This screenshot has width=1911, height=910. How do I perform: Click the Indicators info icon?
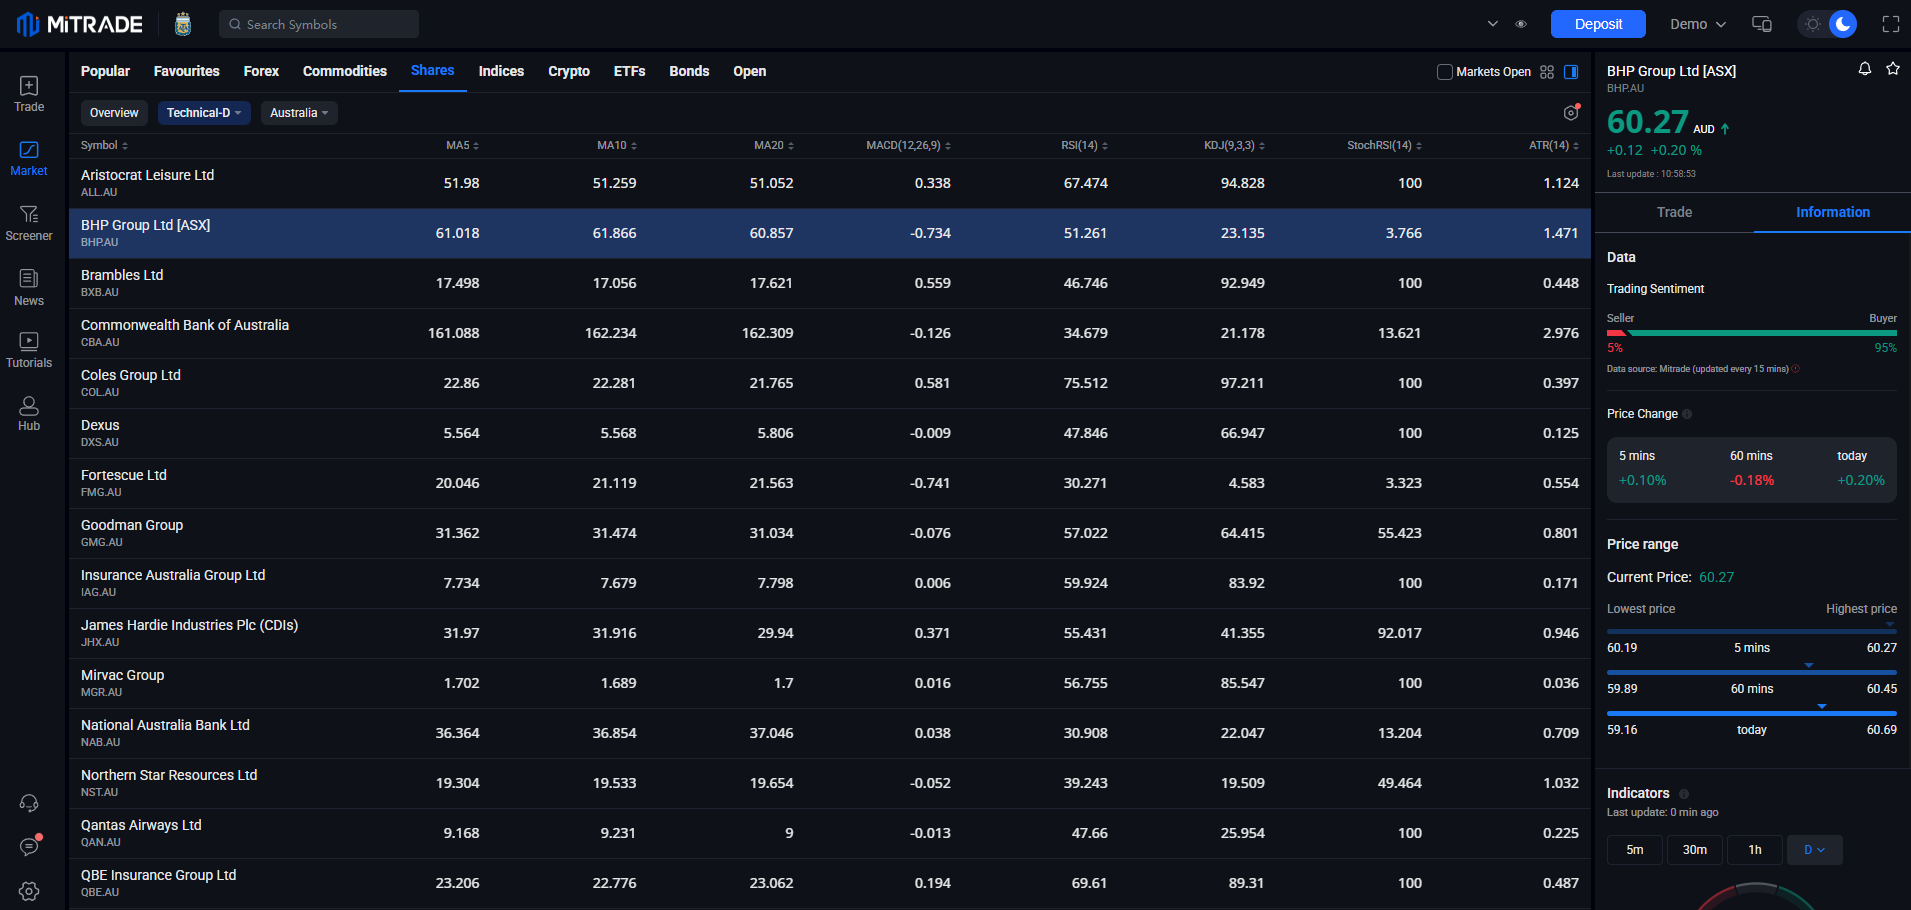(x=1684, y=794)
